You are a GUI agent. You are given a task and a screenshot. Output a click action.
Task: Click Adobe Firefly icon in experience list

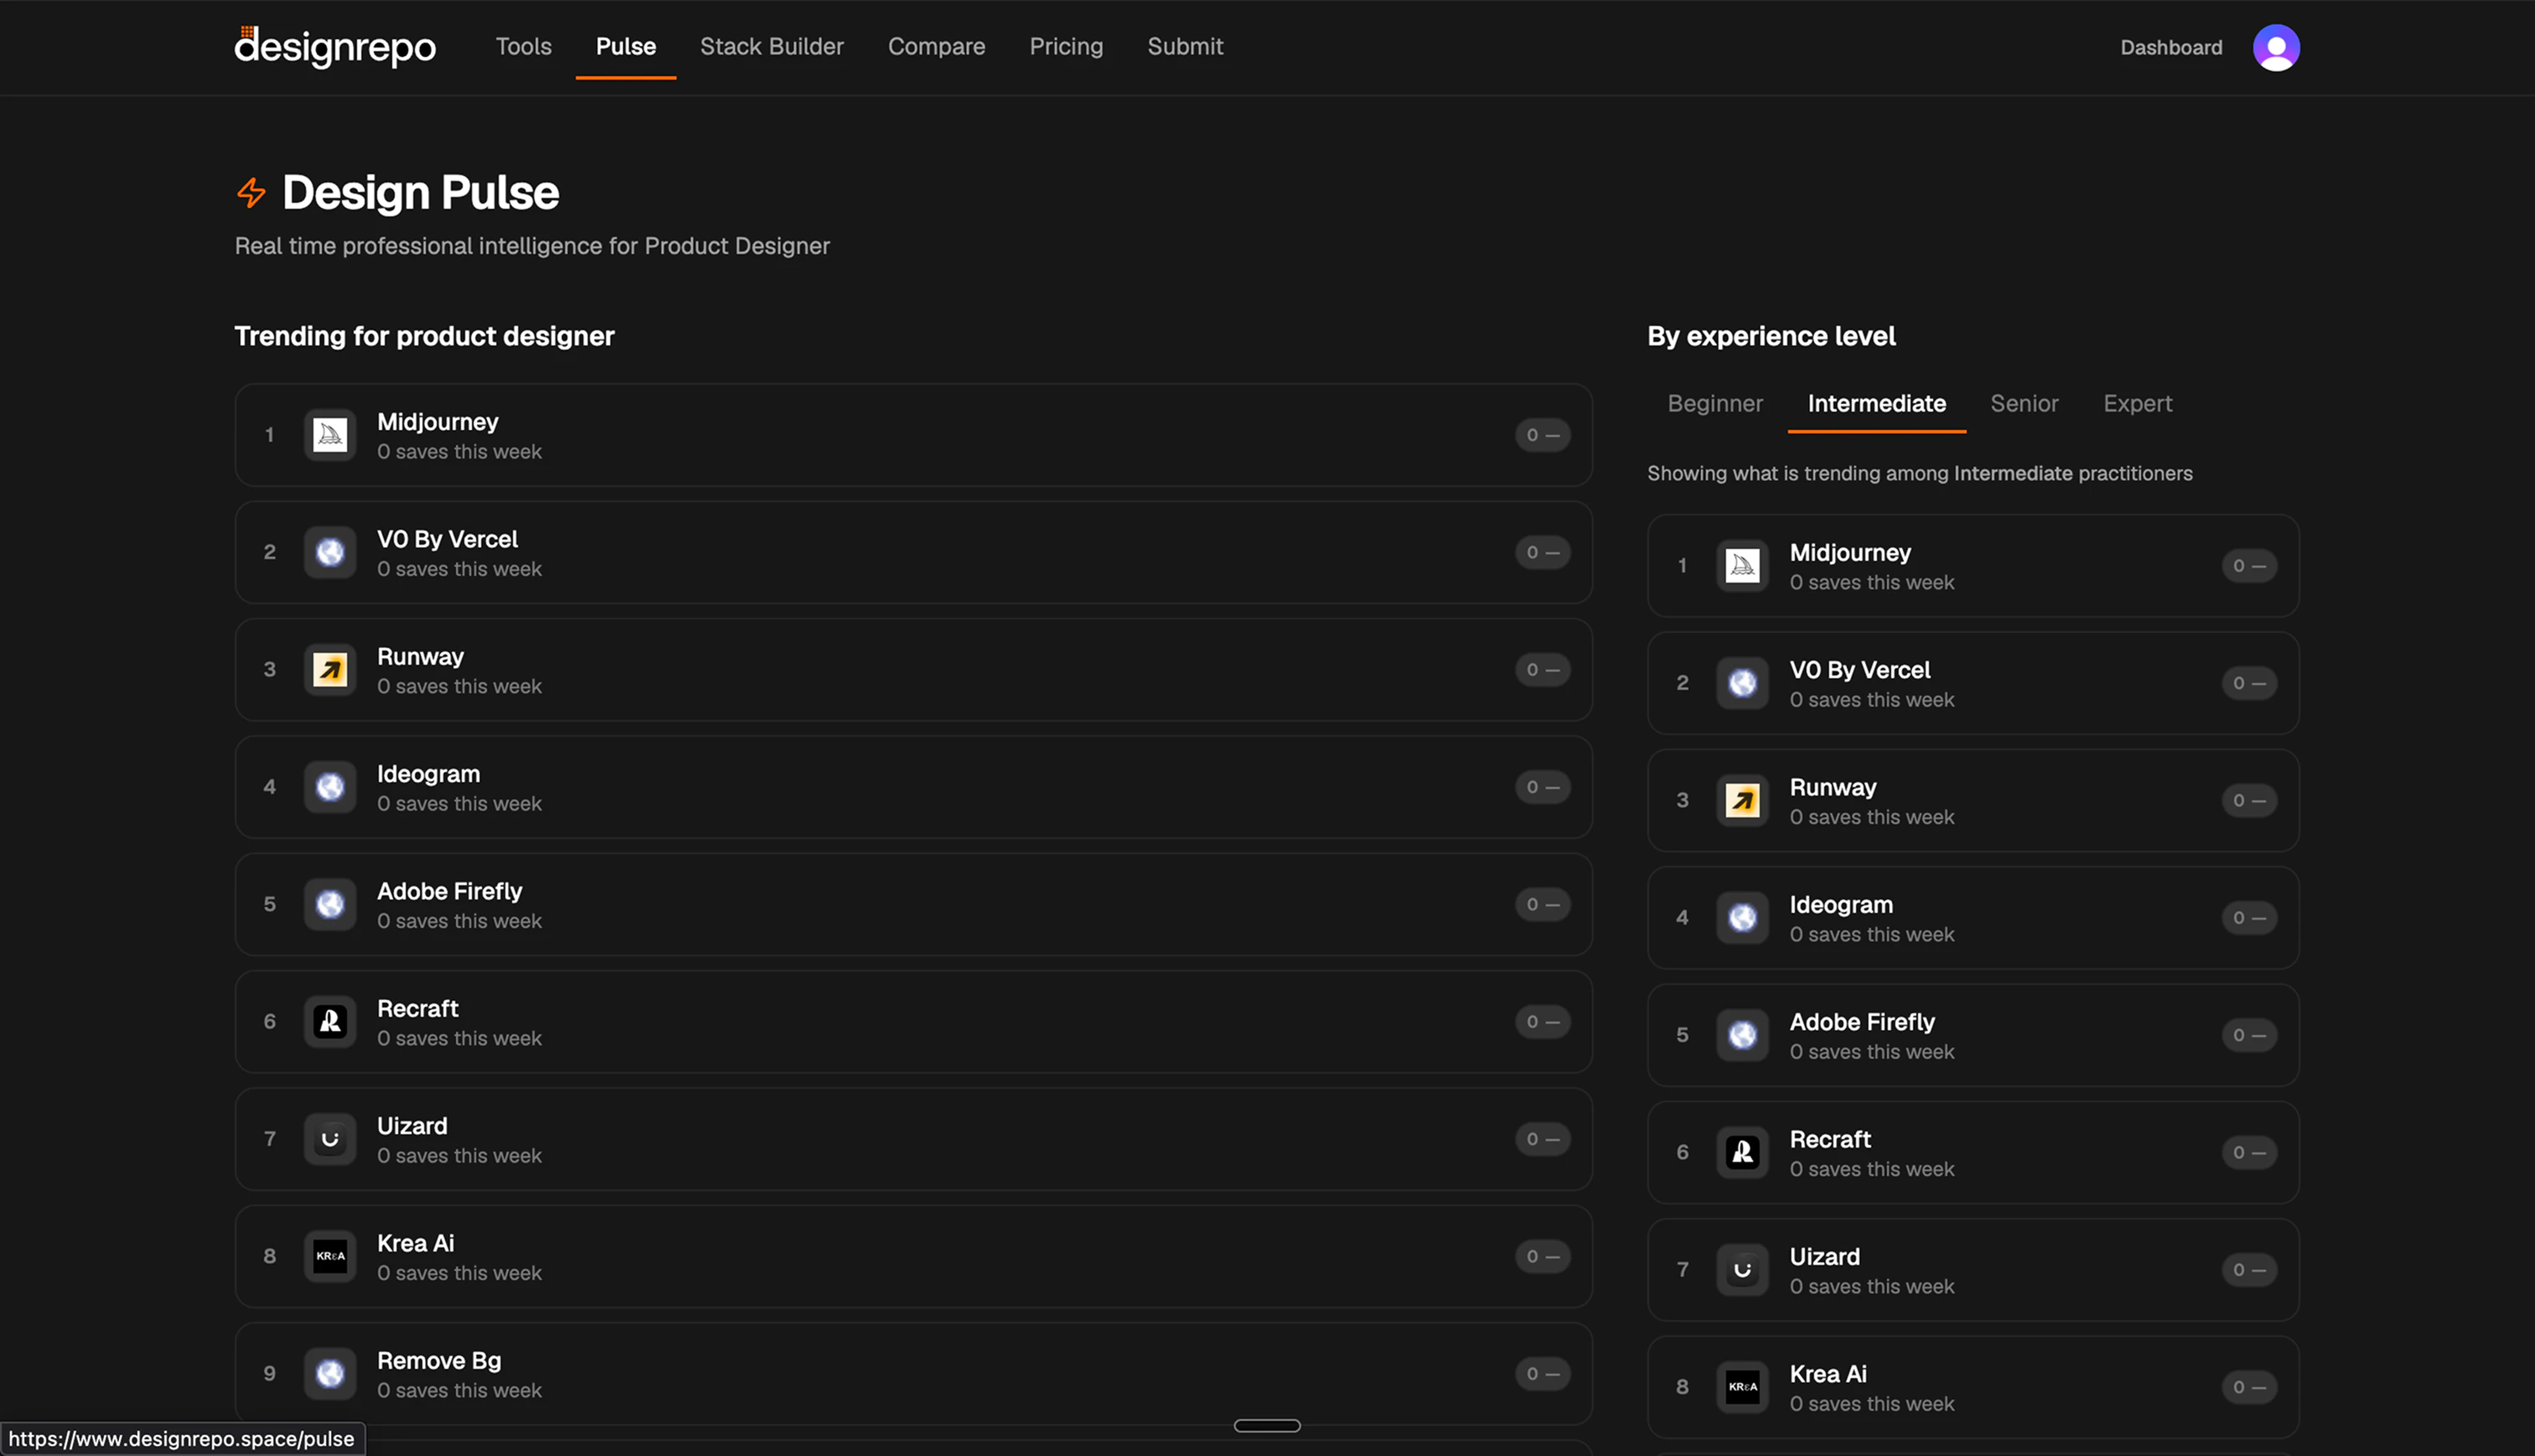1742,1035
